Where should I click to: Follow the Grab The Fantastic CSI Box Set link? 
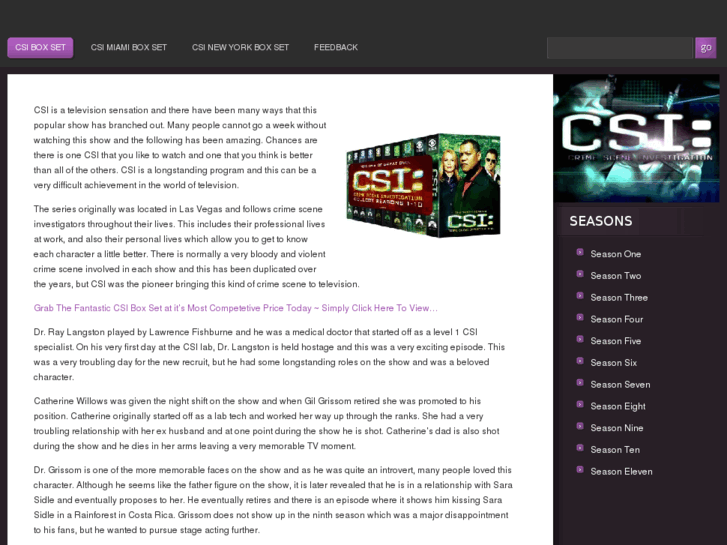pyautogui.click(x=236, y=308)
